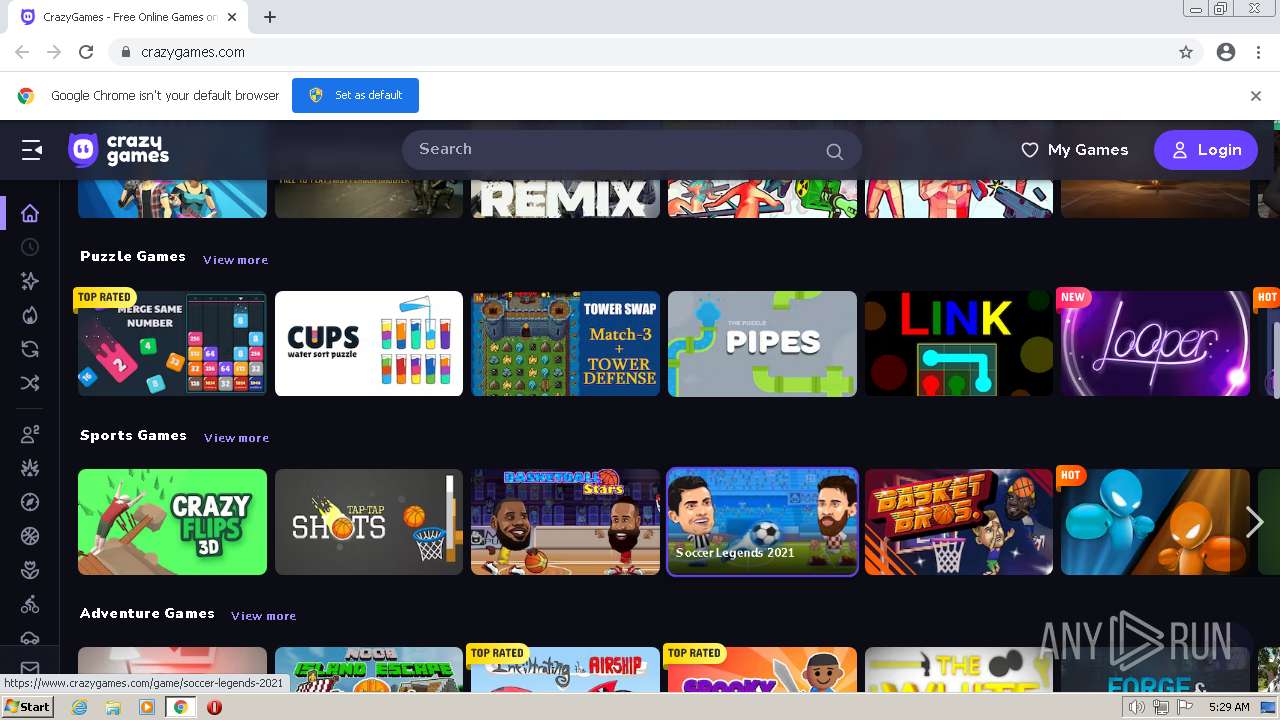The height and width of the screenshot is (720, 1280).
Task: Open the Login button
Action: click(1206, 150)
